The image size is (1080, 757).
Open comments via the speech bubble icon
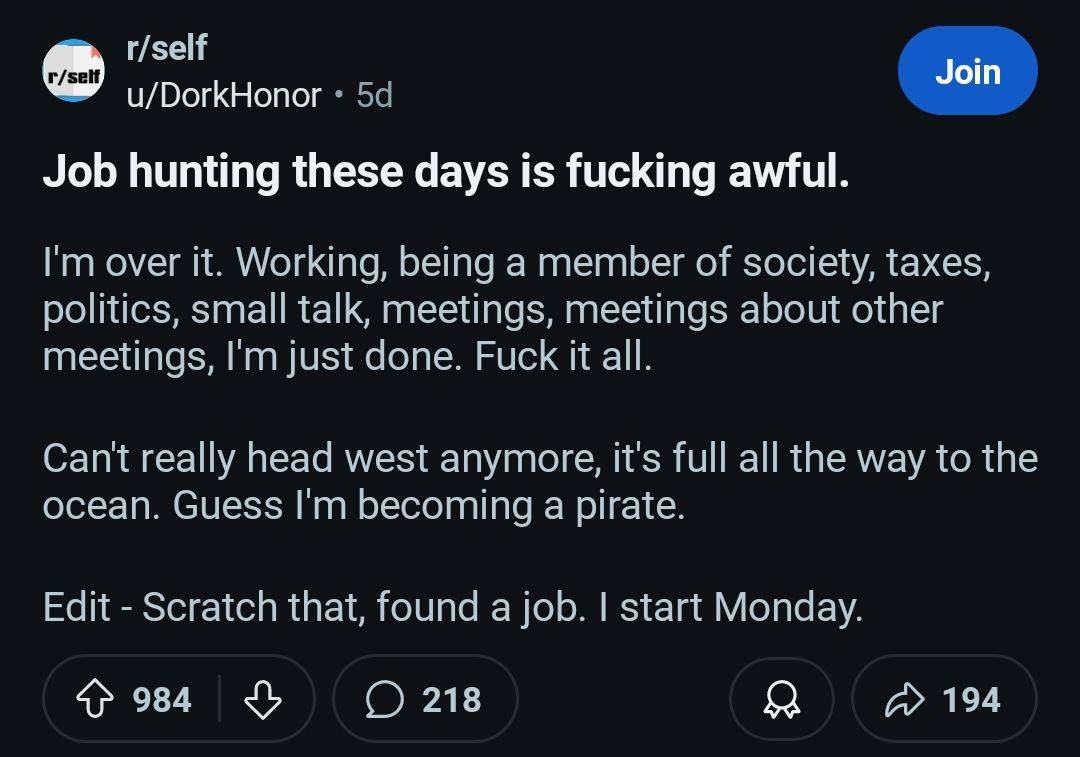(384, 699)
